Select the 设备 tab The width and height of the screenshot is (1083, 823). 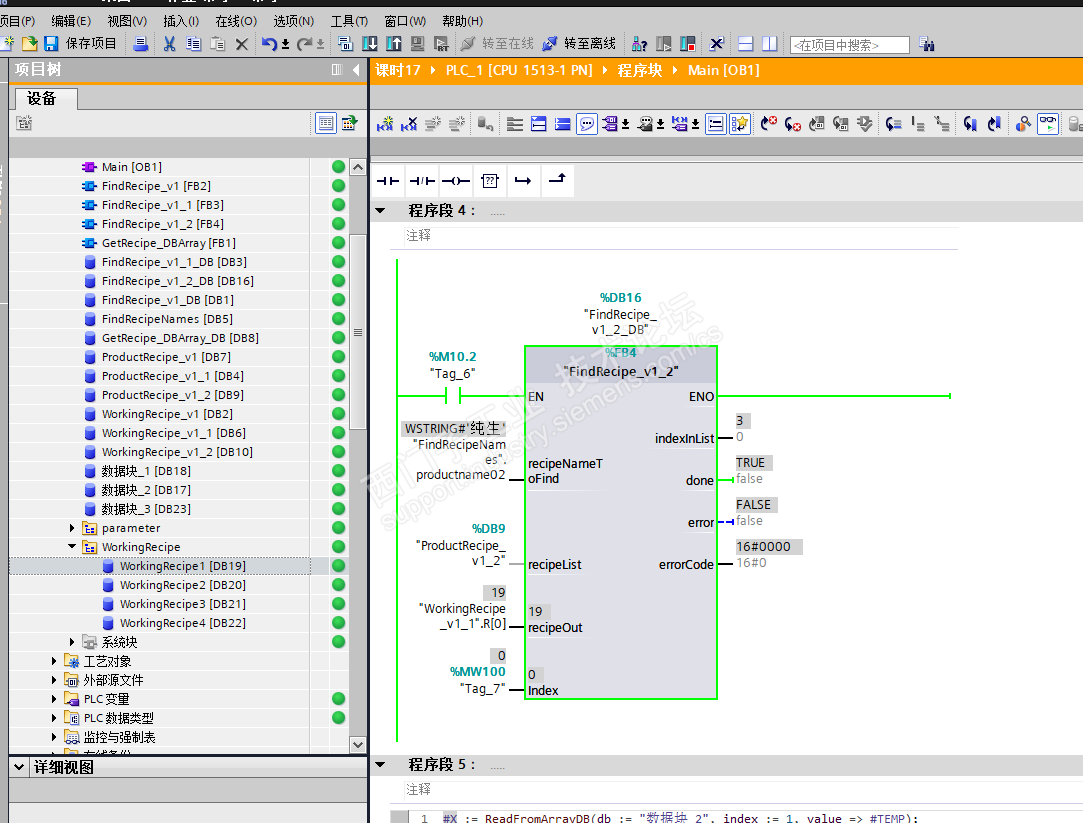tap(42, 98)
